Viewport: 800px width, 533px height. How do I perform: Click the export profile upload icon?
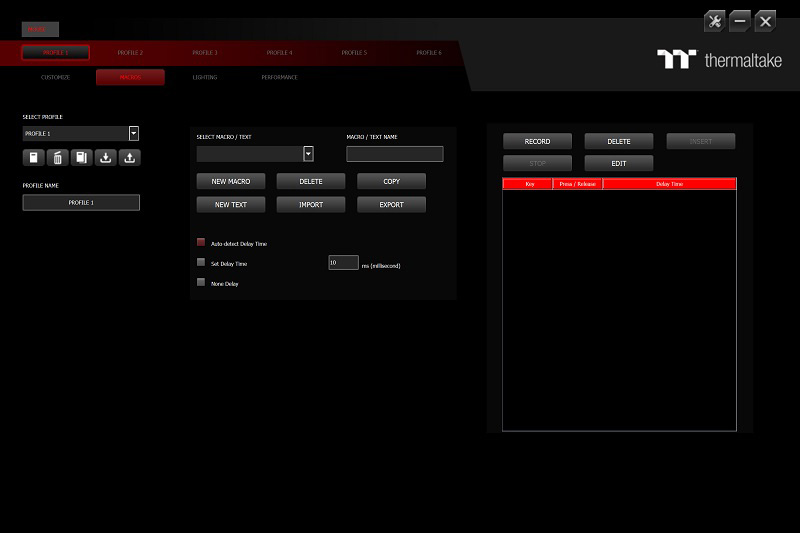pyautogui.click(x=130, y=157)
